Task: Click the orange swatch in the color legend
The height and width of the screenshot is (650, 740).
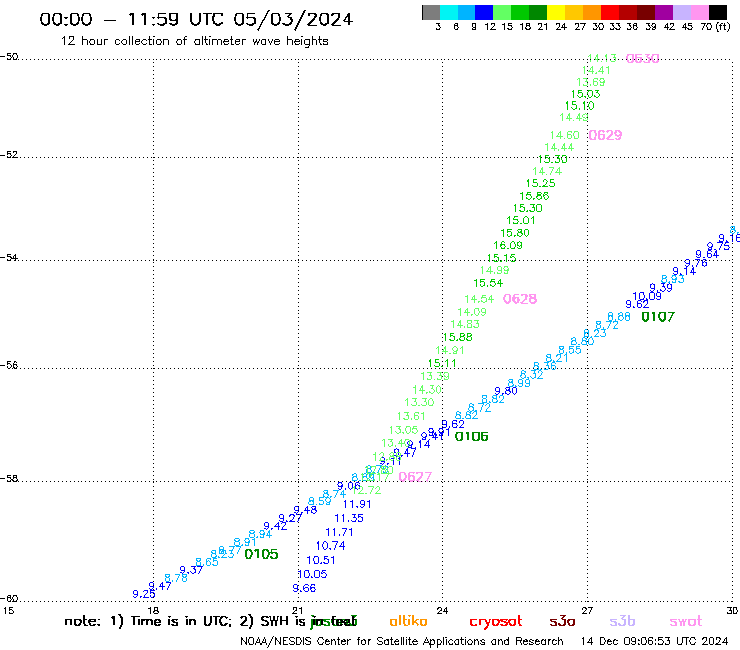Action: pyautogui.click(x=592, y=12)
